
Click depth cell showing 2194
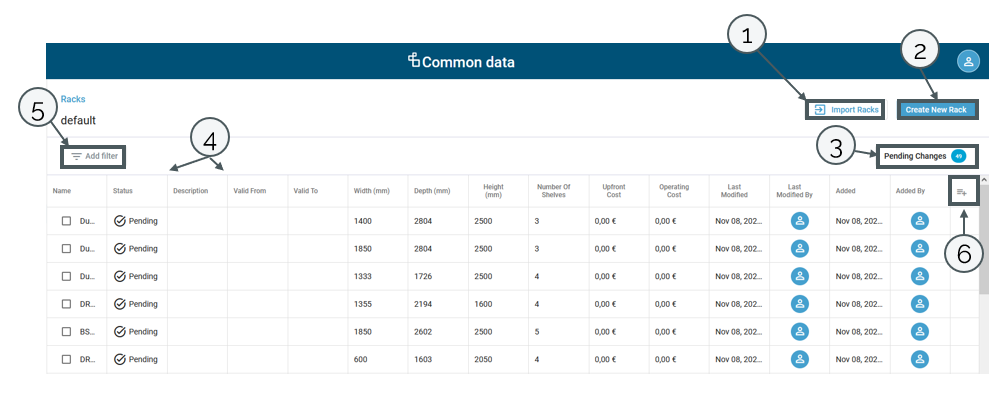(423, 304)
